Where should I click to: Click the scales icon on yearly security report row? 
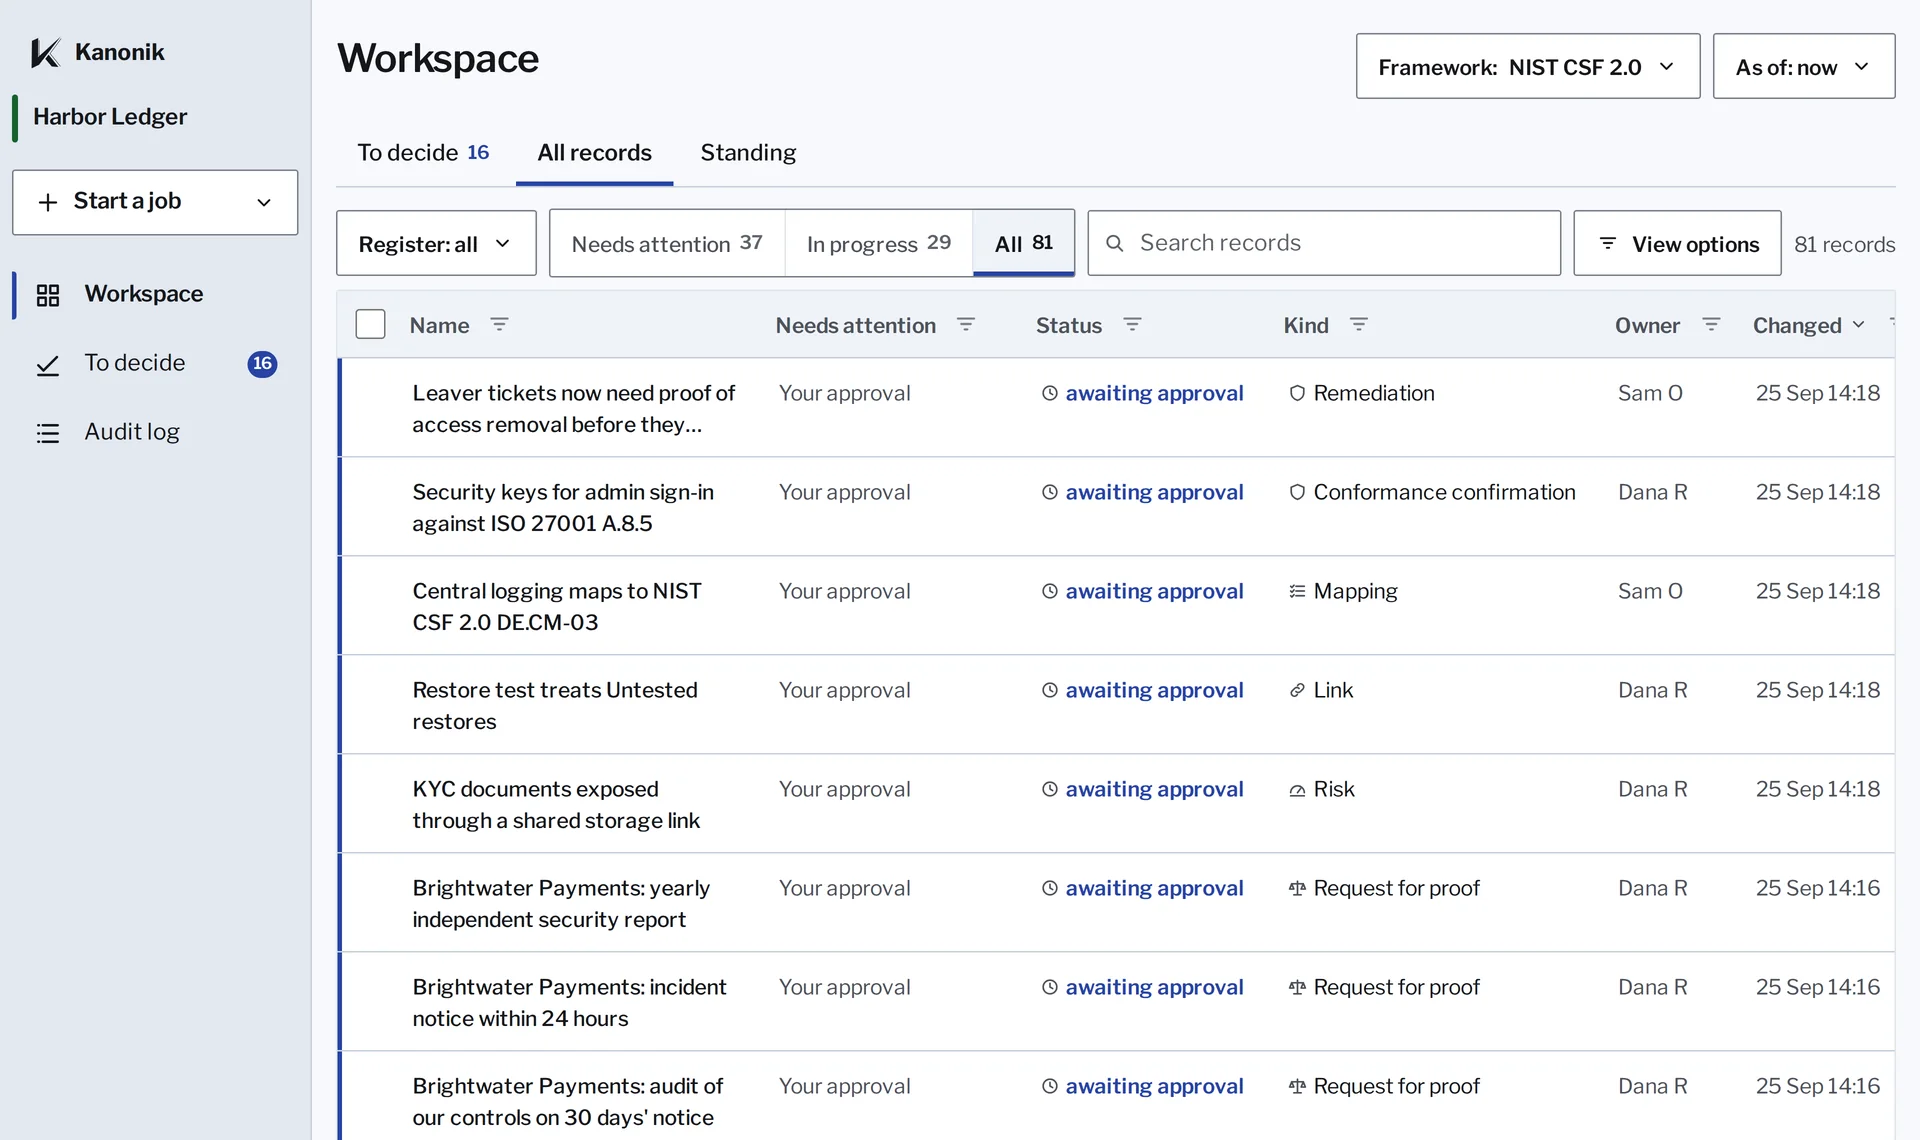[1297, 888]
